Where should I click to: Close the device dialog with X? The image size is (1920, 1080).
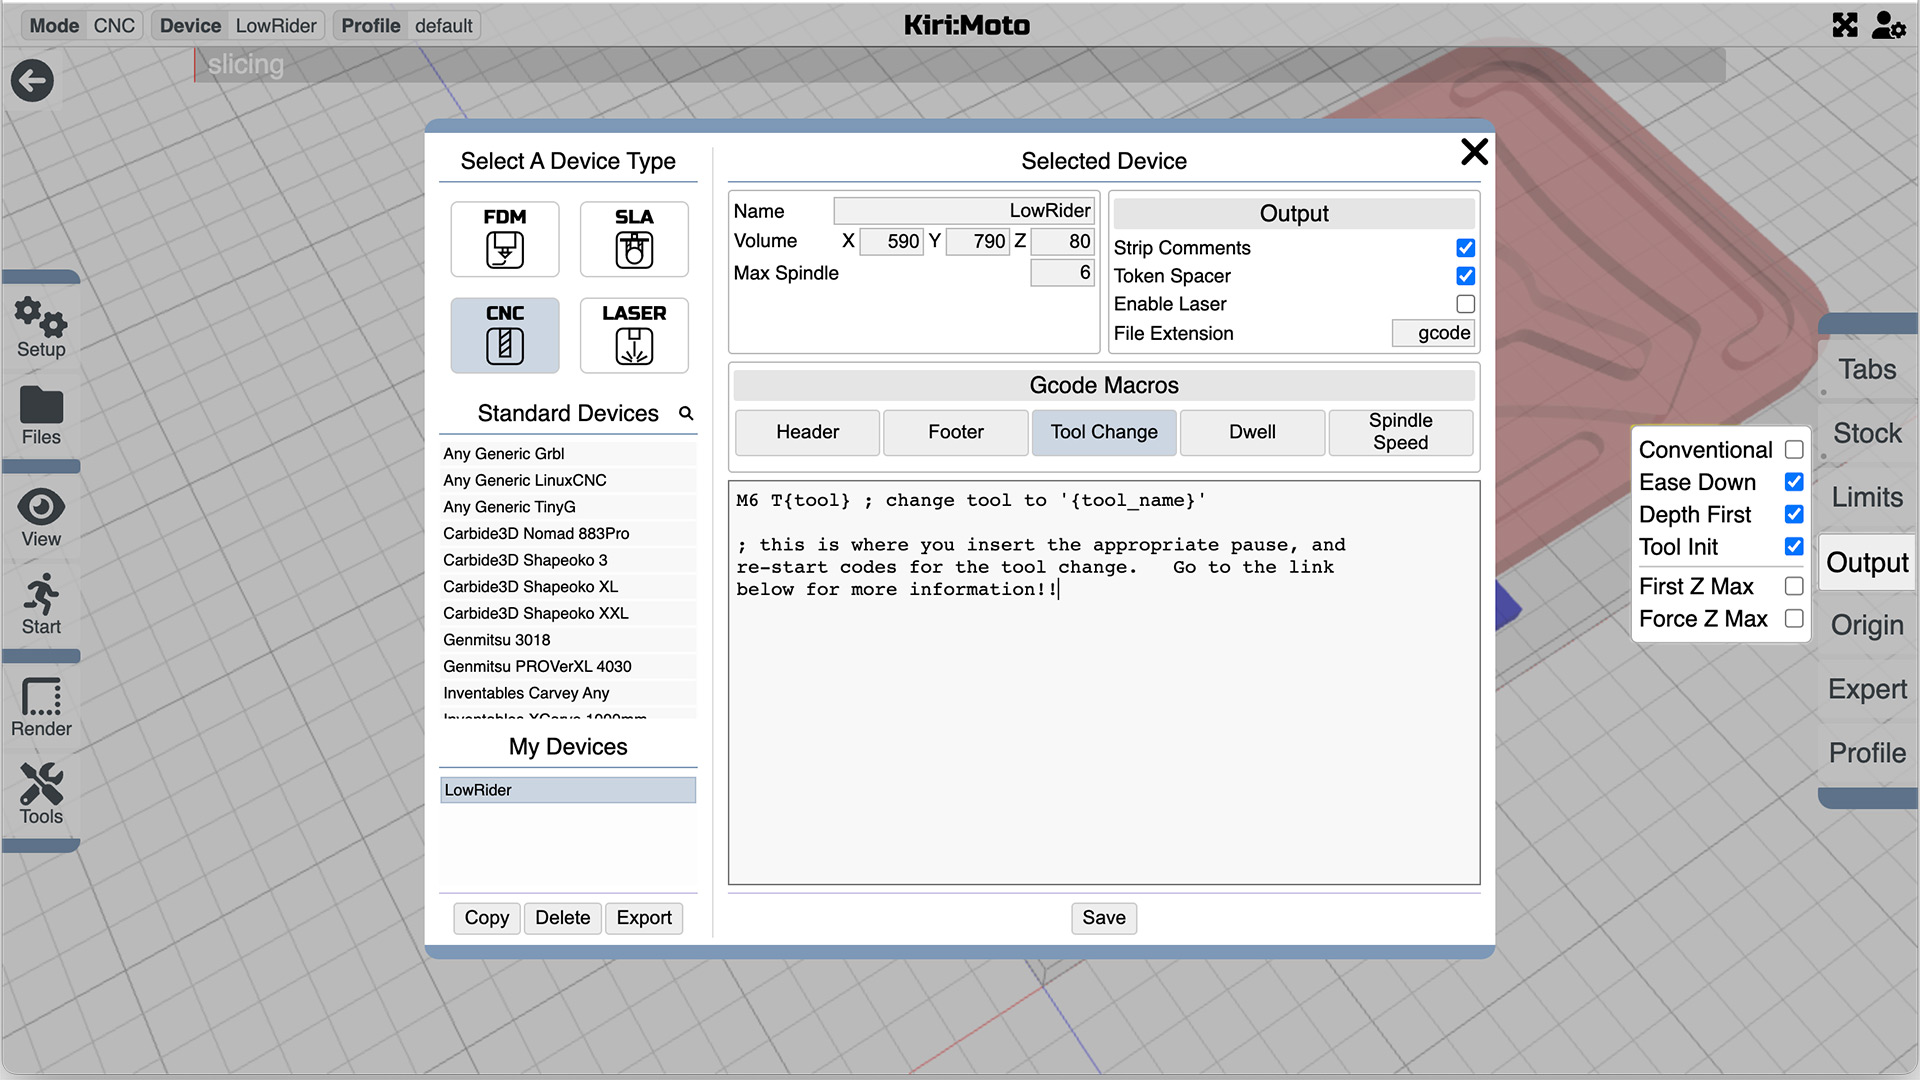(1474, 151)
